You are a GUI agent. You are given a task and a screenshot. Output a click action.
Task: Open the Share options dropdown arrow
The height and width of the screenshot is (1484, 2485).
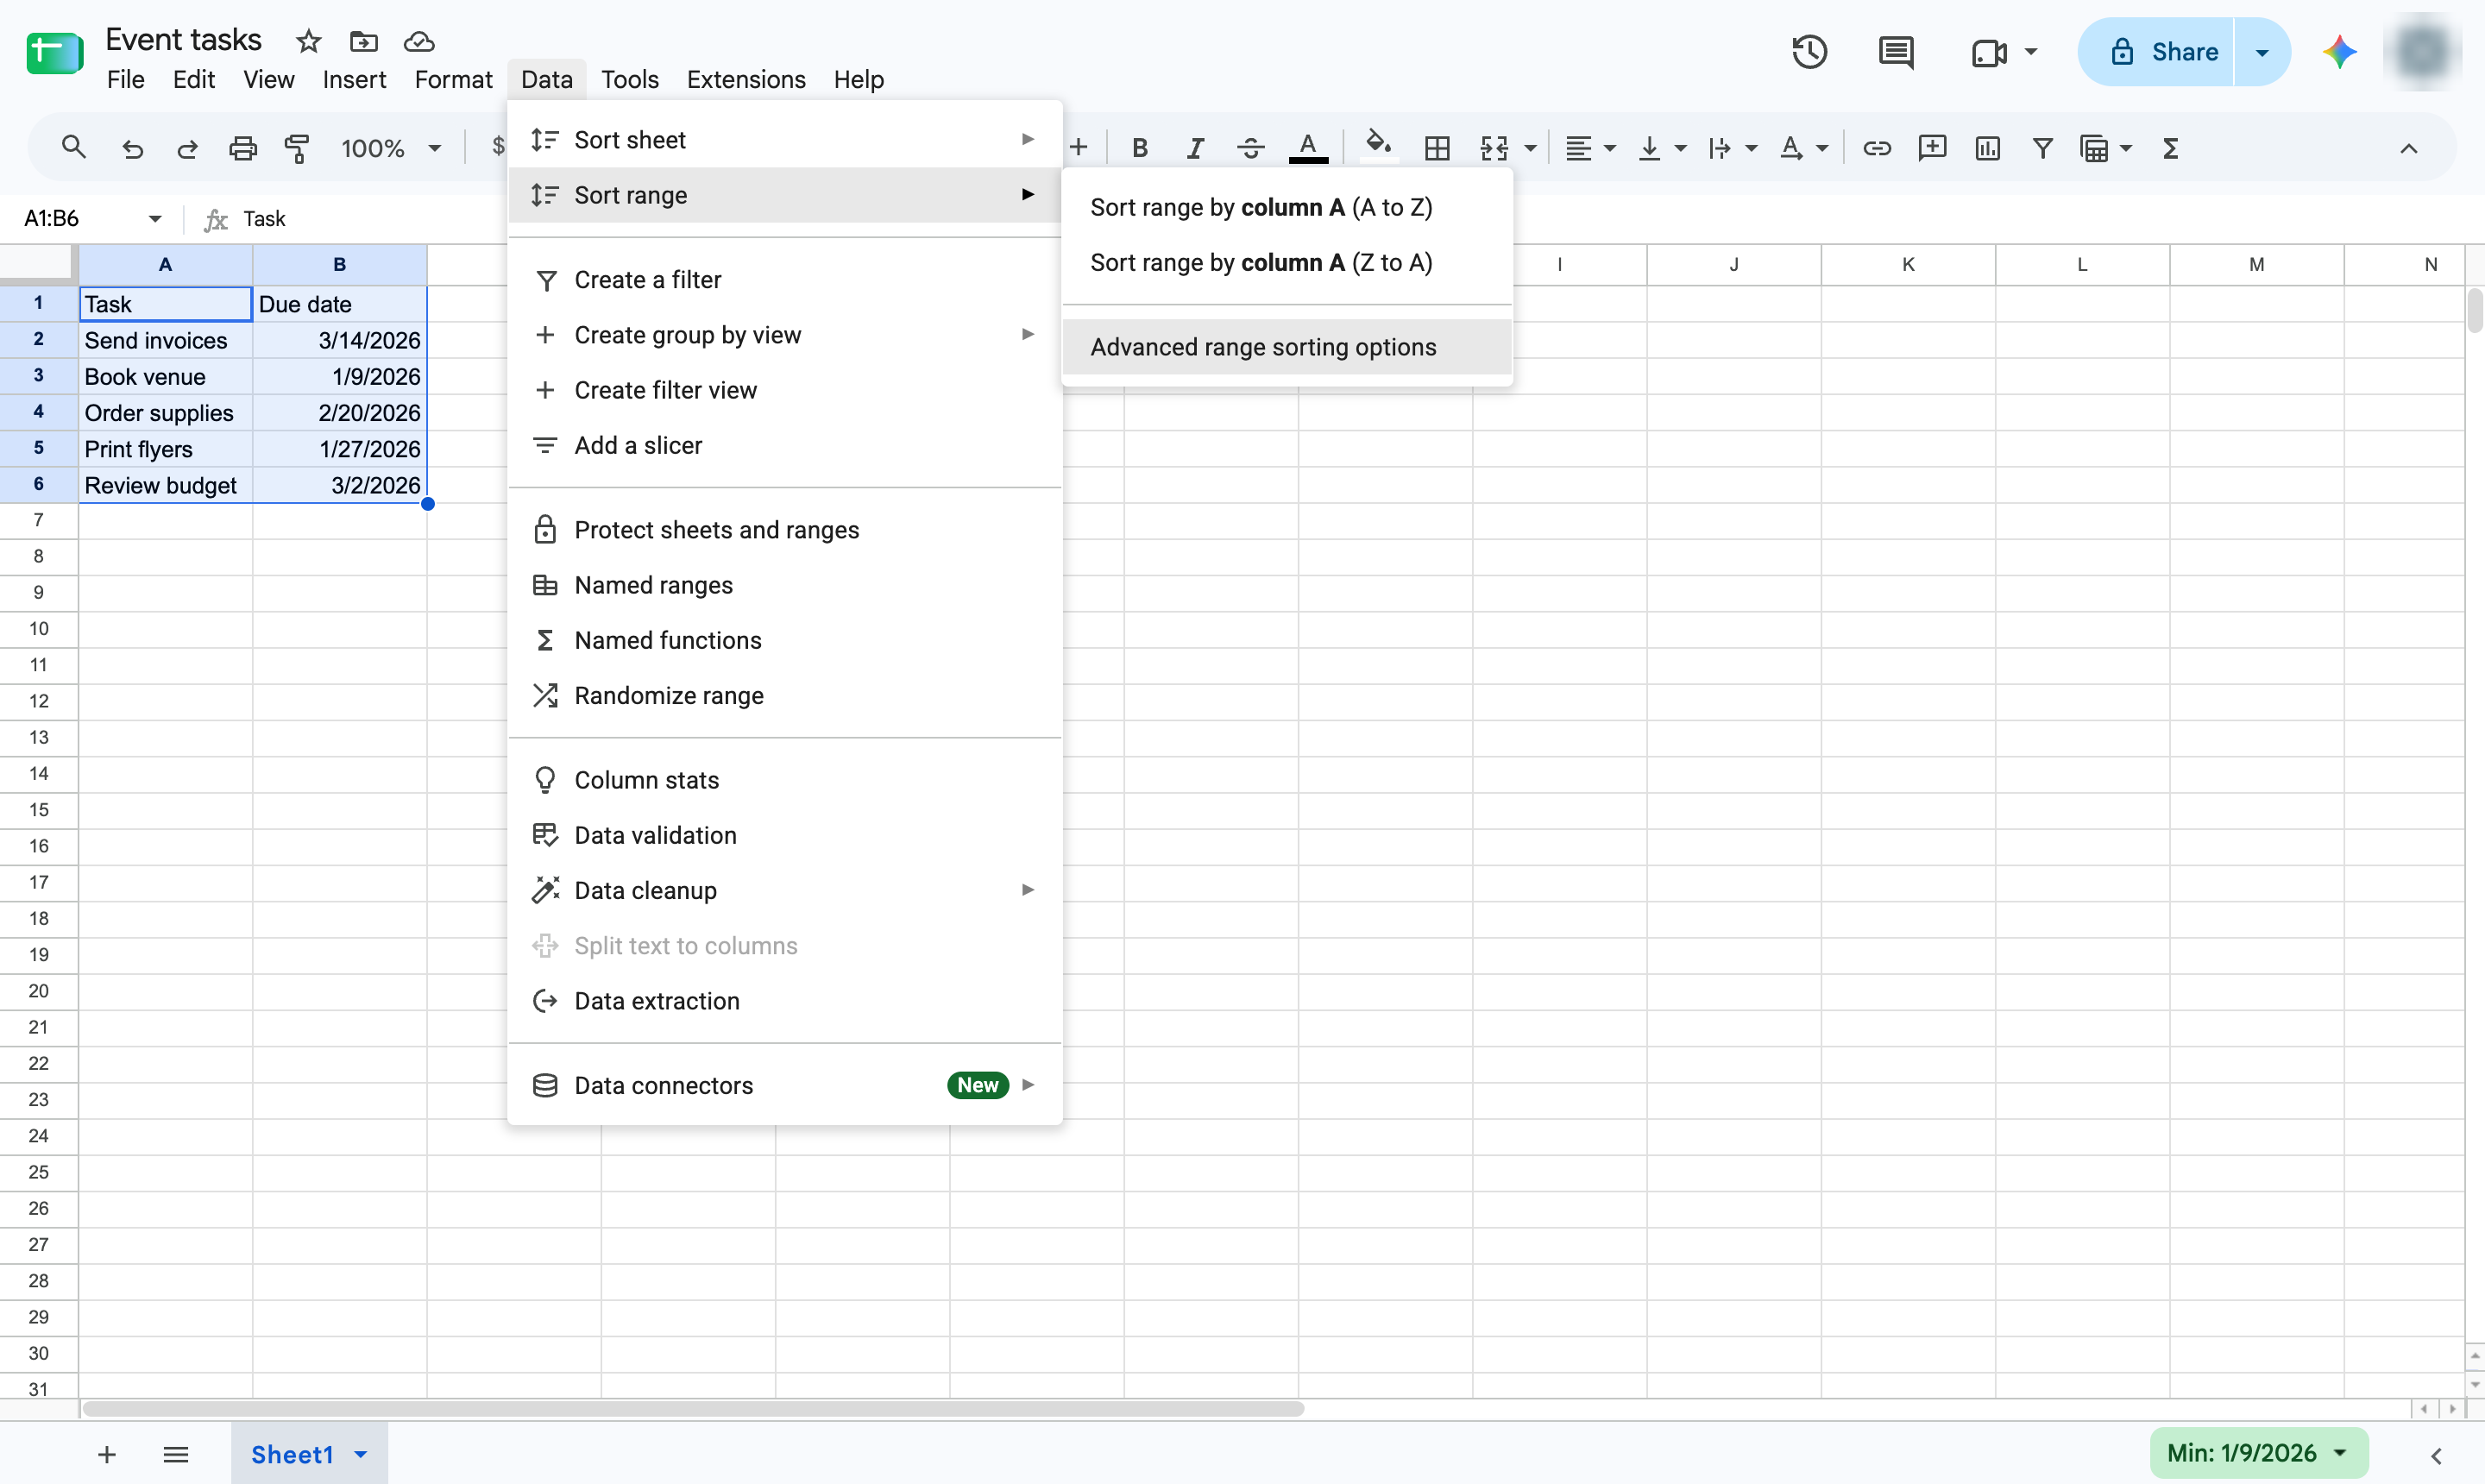[2262, 52]
